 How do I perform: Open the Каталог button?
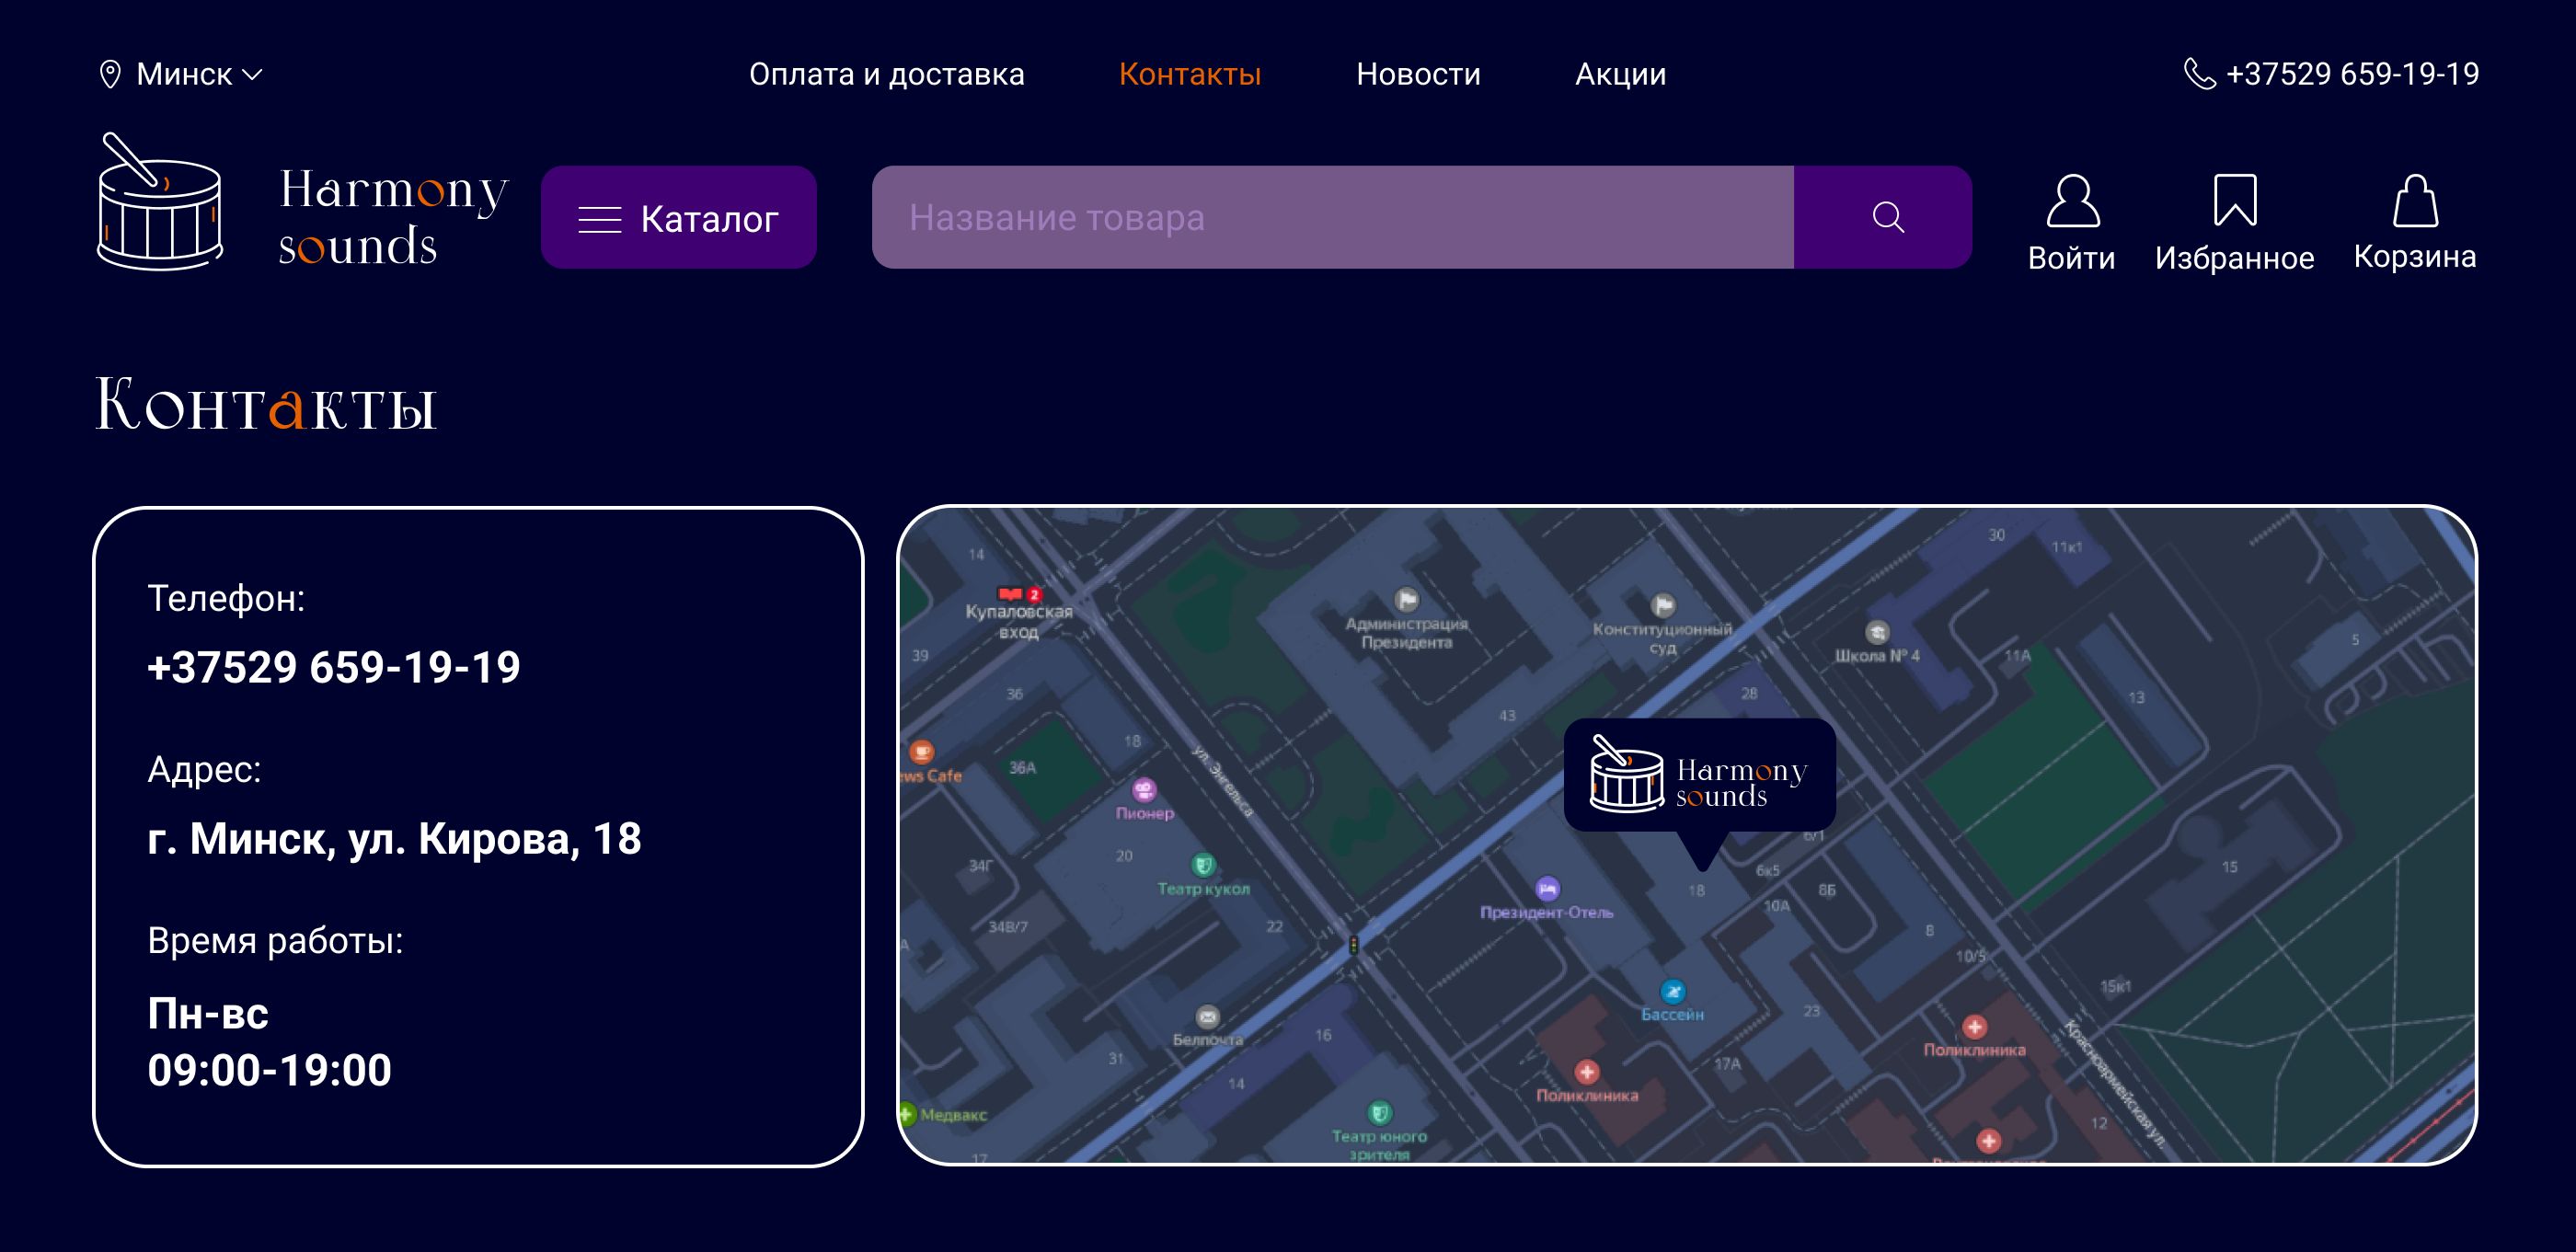(x=679, y=217)
